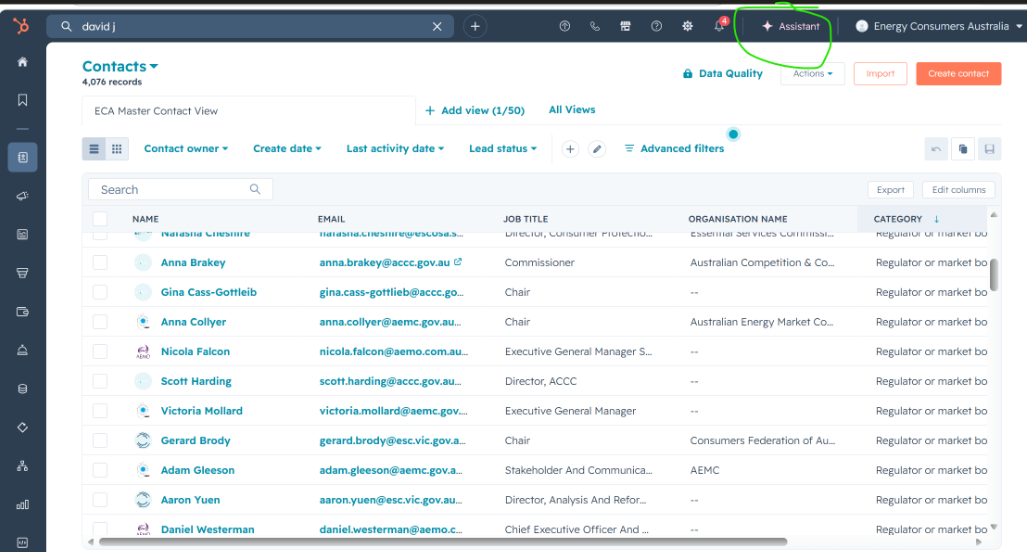This screenshot has height=552, width=1027.
Task: Check the box for Adam Gleeson
Action: tap(100, 470)
